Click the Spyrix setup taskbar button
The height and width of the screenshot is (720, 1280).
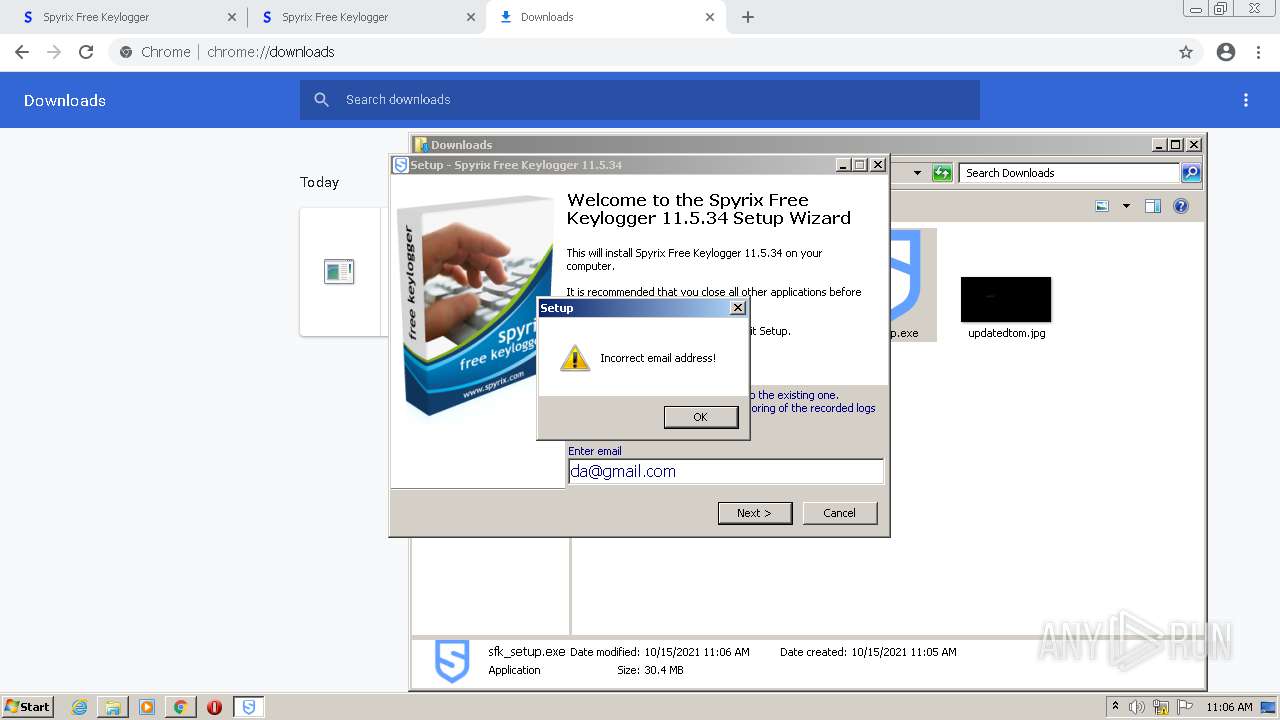tap(249, 707)
